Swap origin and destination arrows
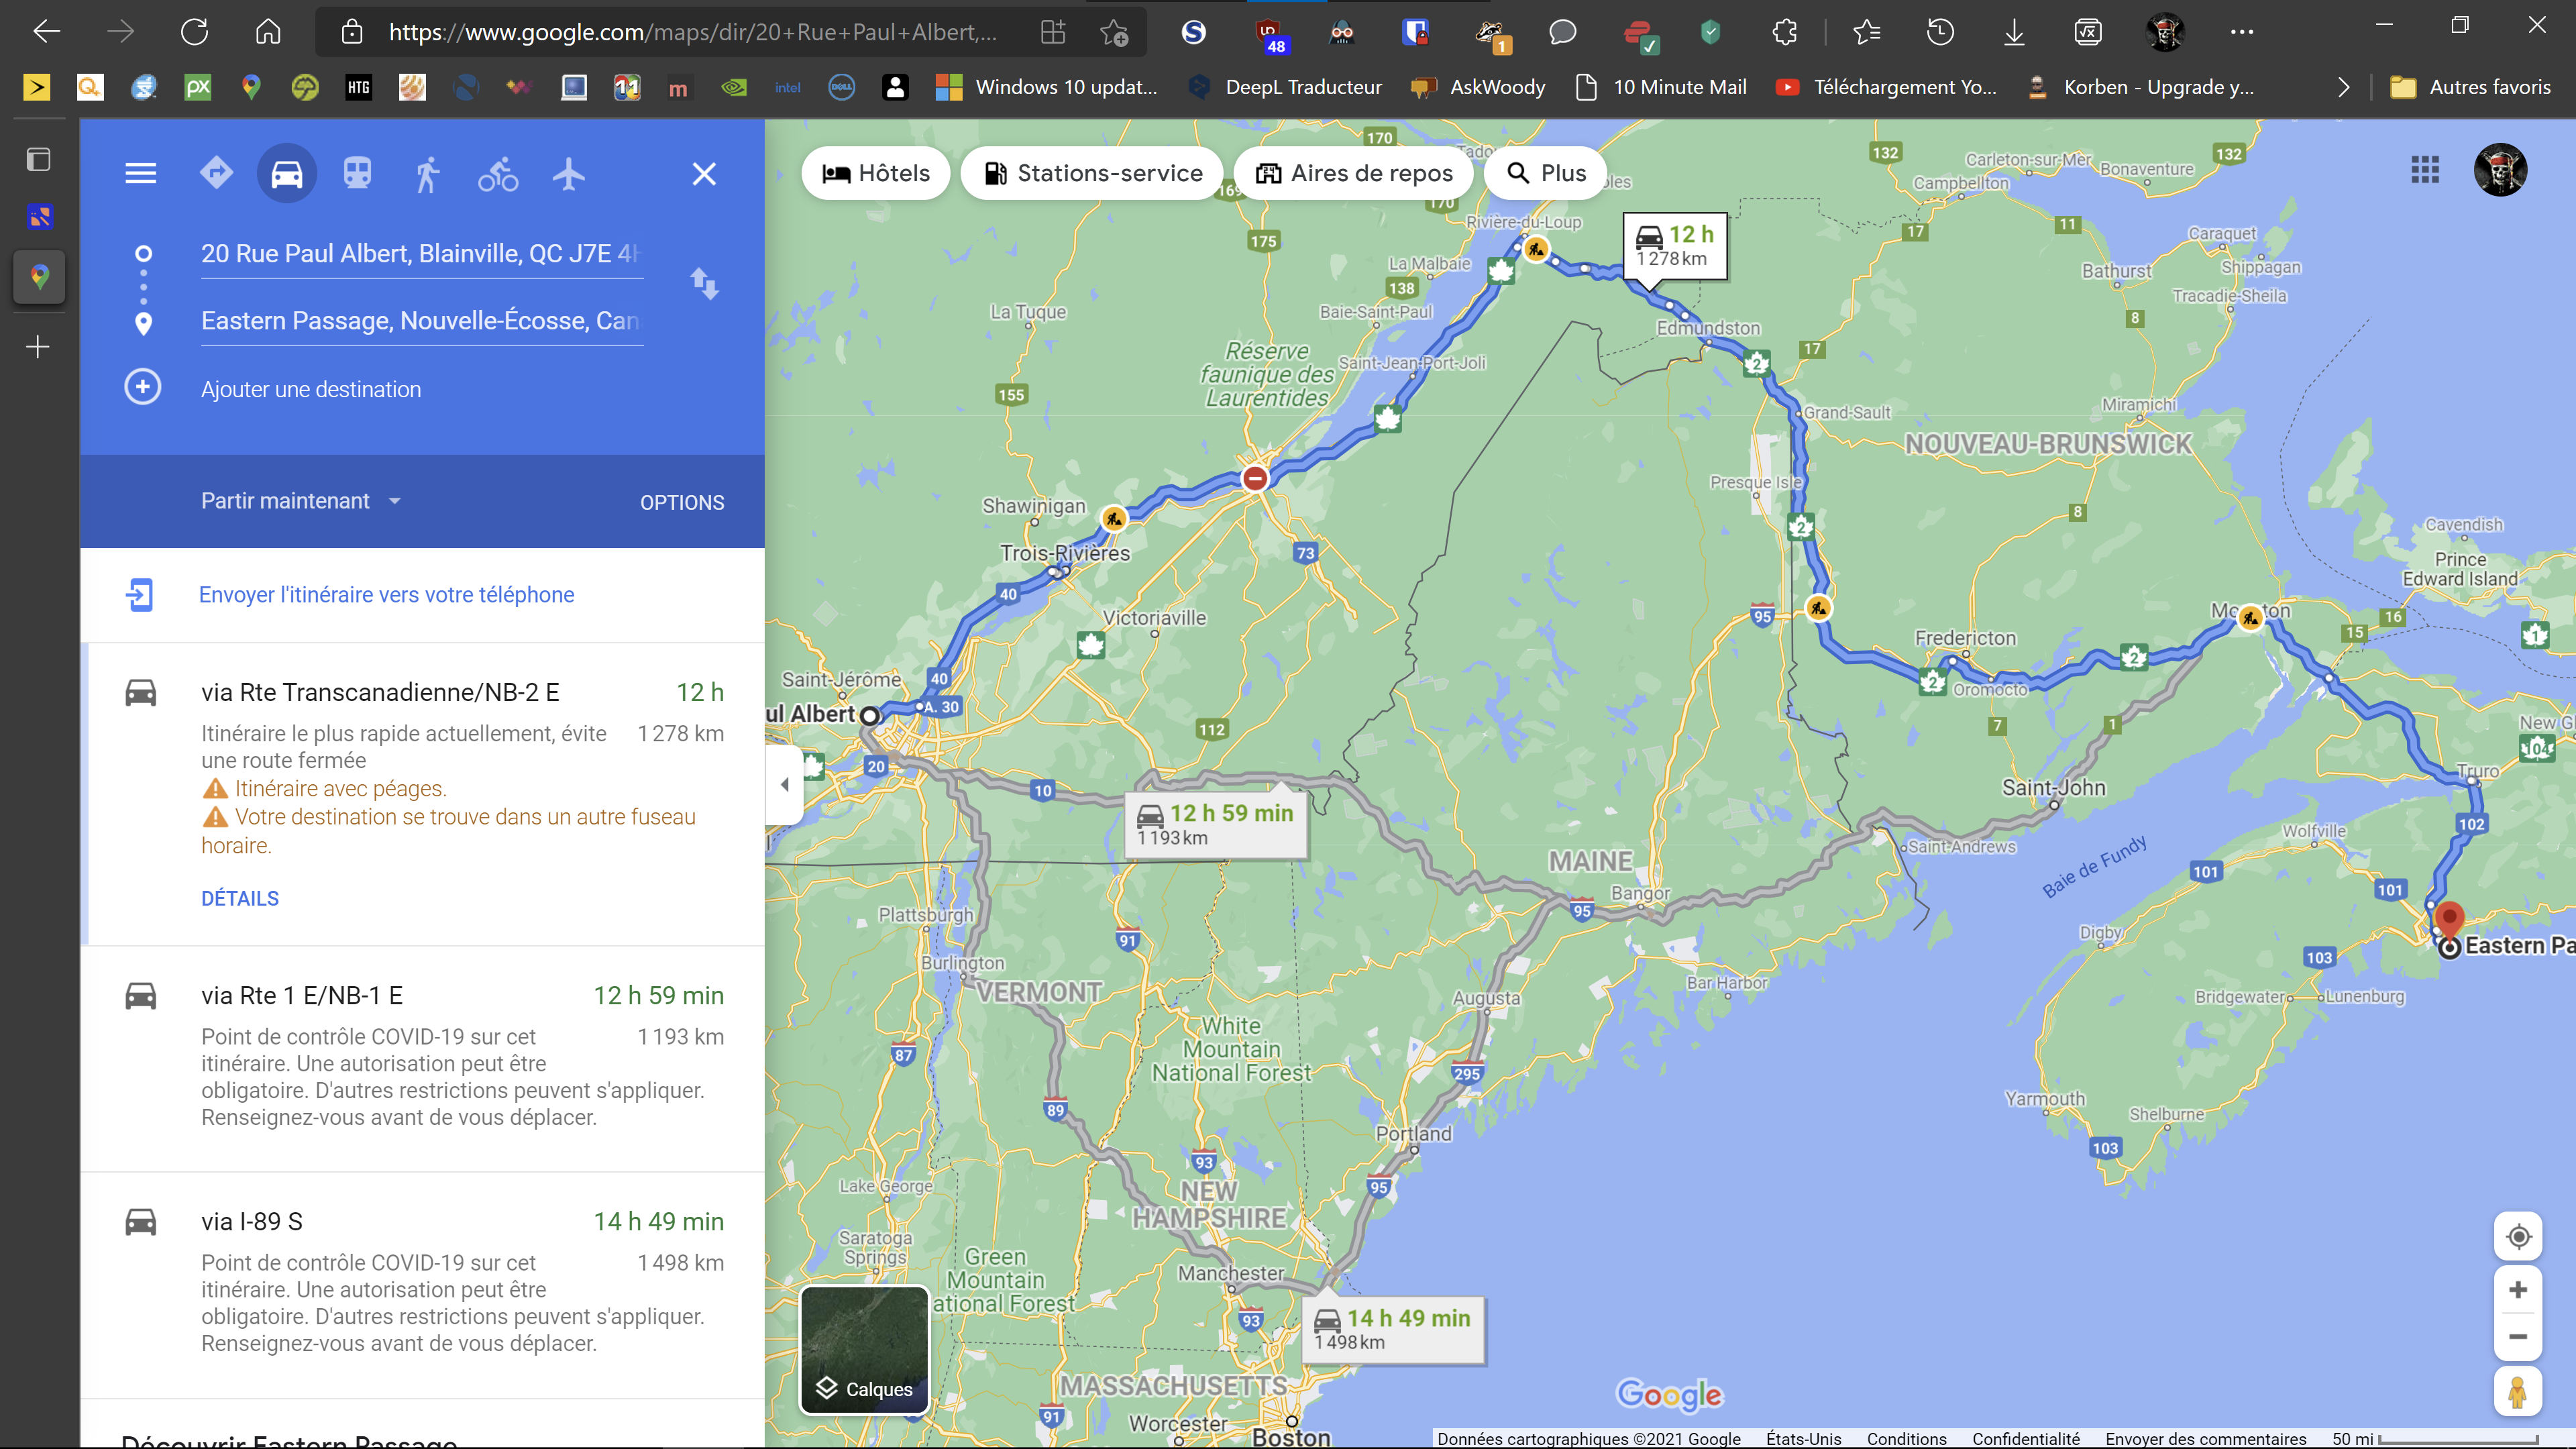 coord(705,284)
